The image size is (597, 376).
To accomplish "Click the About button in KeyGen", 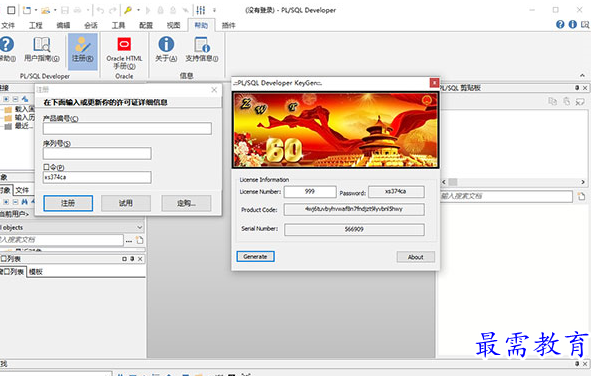I will tap(415, 257).
